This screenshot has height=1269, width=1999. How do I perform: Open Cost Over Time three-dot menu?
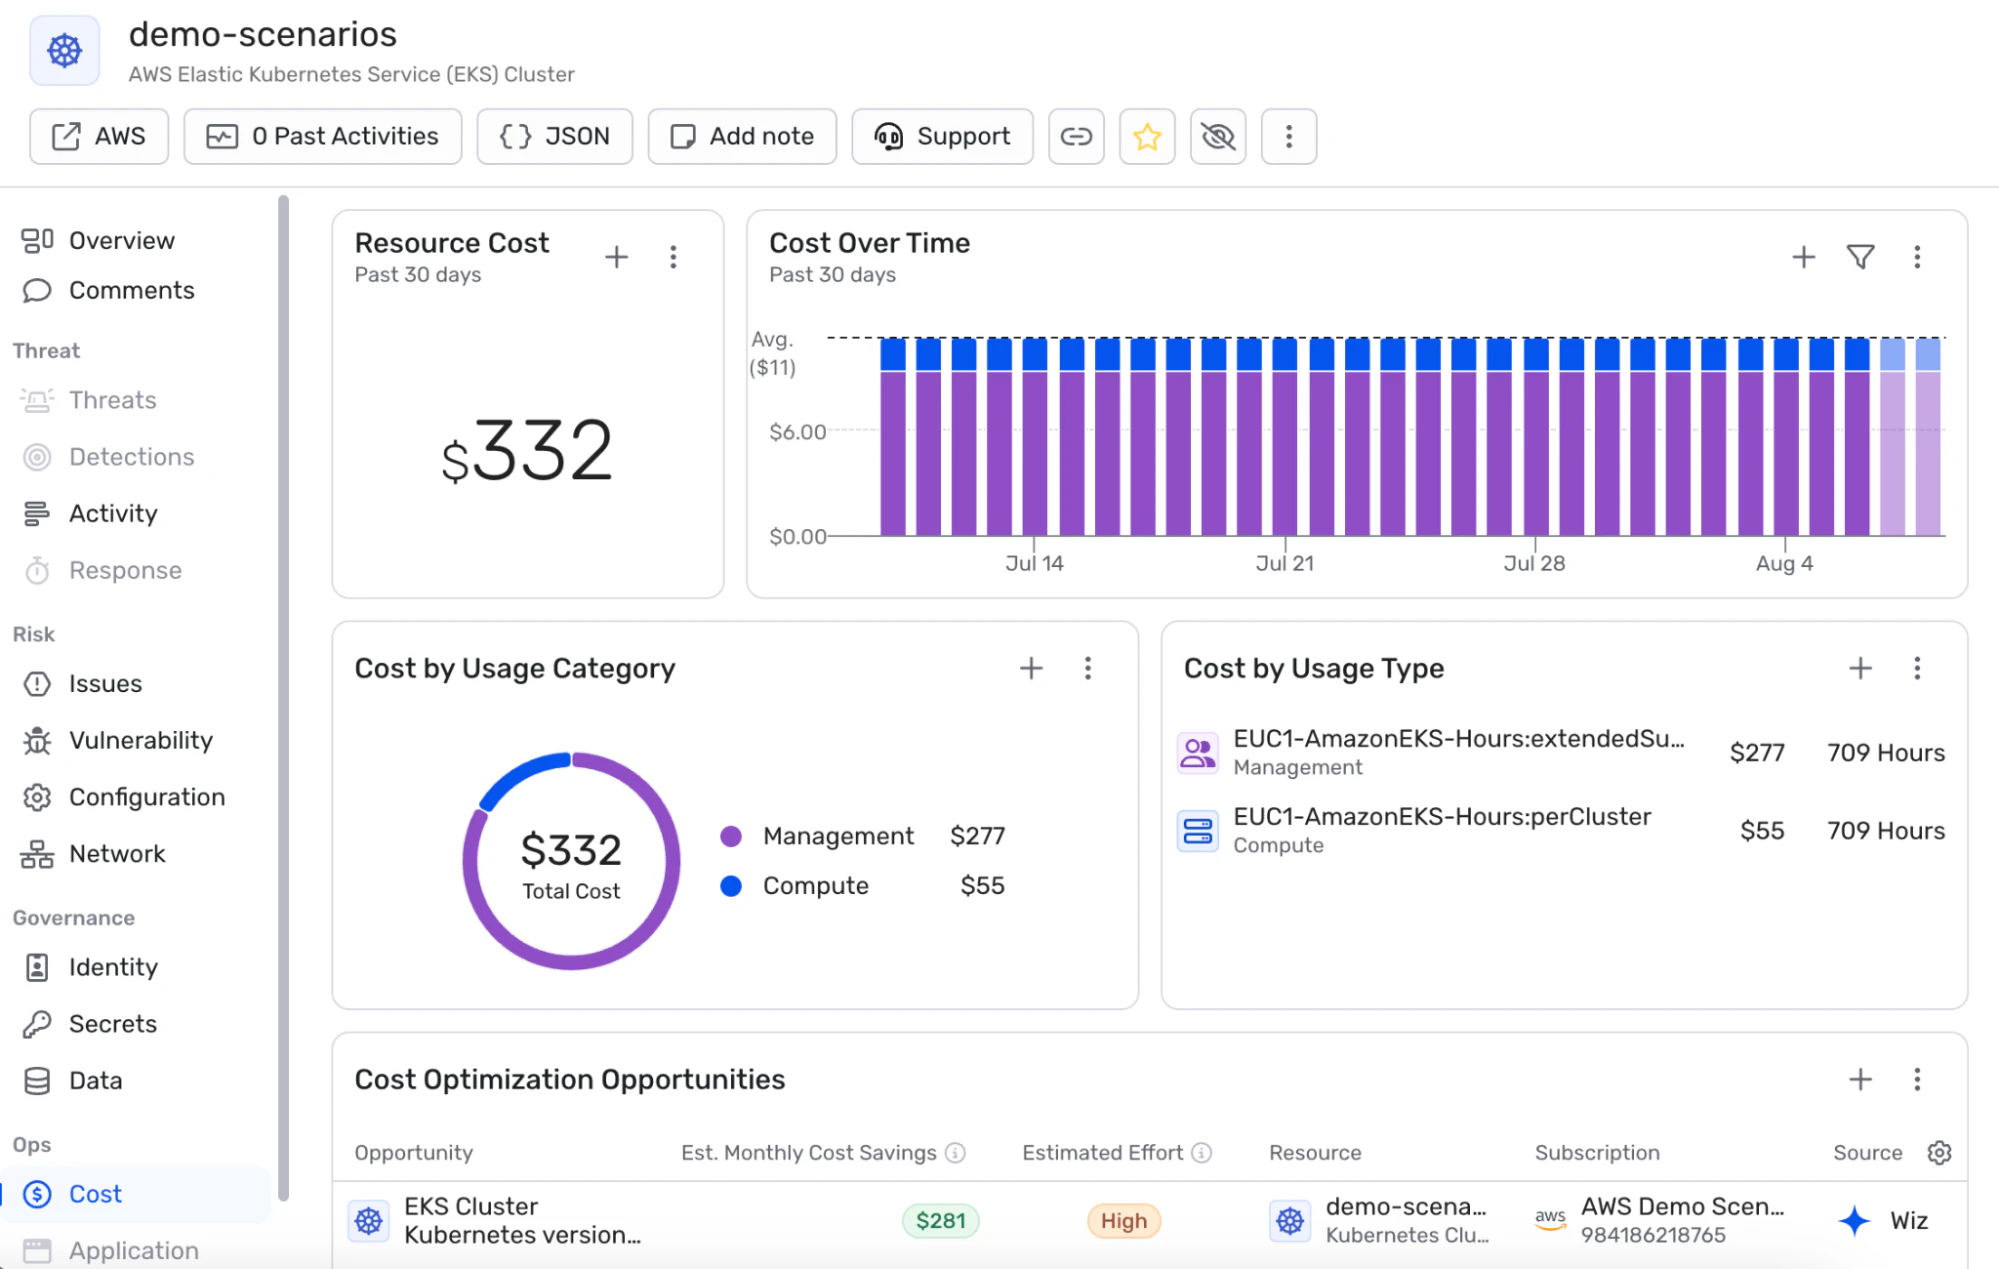pos(1917,257)
